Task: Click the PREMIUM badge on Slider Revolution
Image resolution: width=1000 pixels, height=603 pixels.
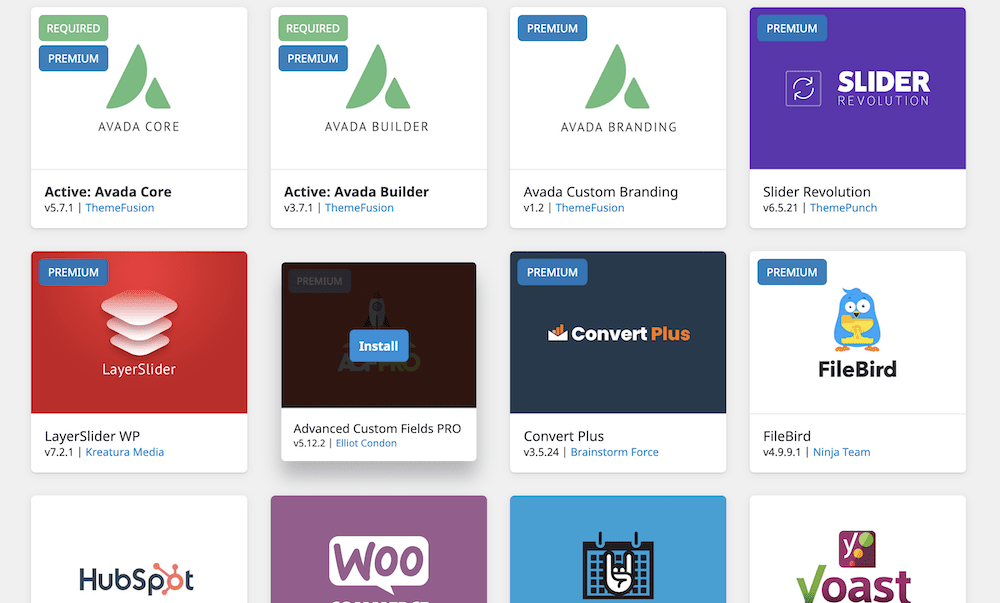Action: pyautogui.click(x=791, y=28)
